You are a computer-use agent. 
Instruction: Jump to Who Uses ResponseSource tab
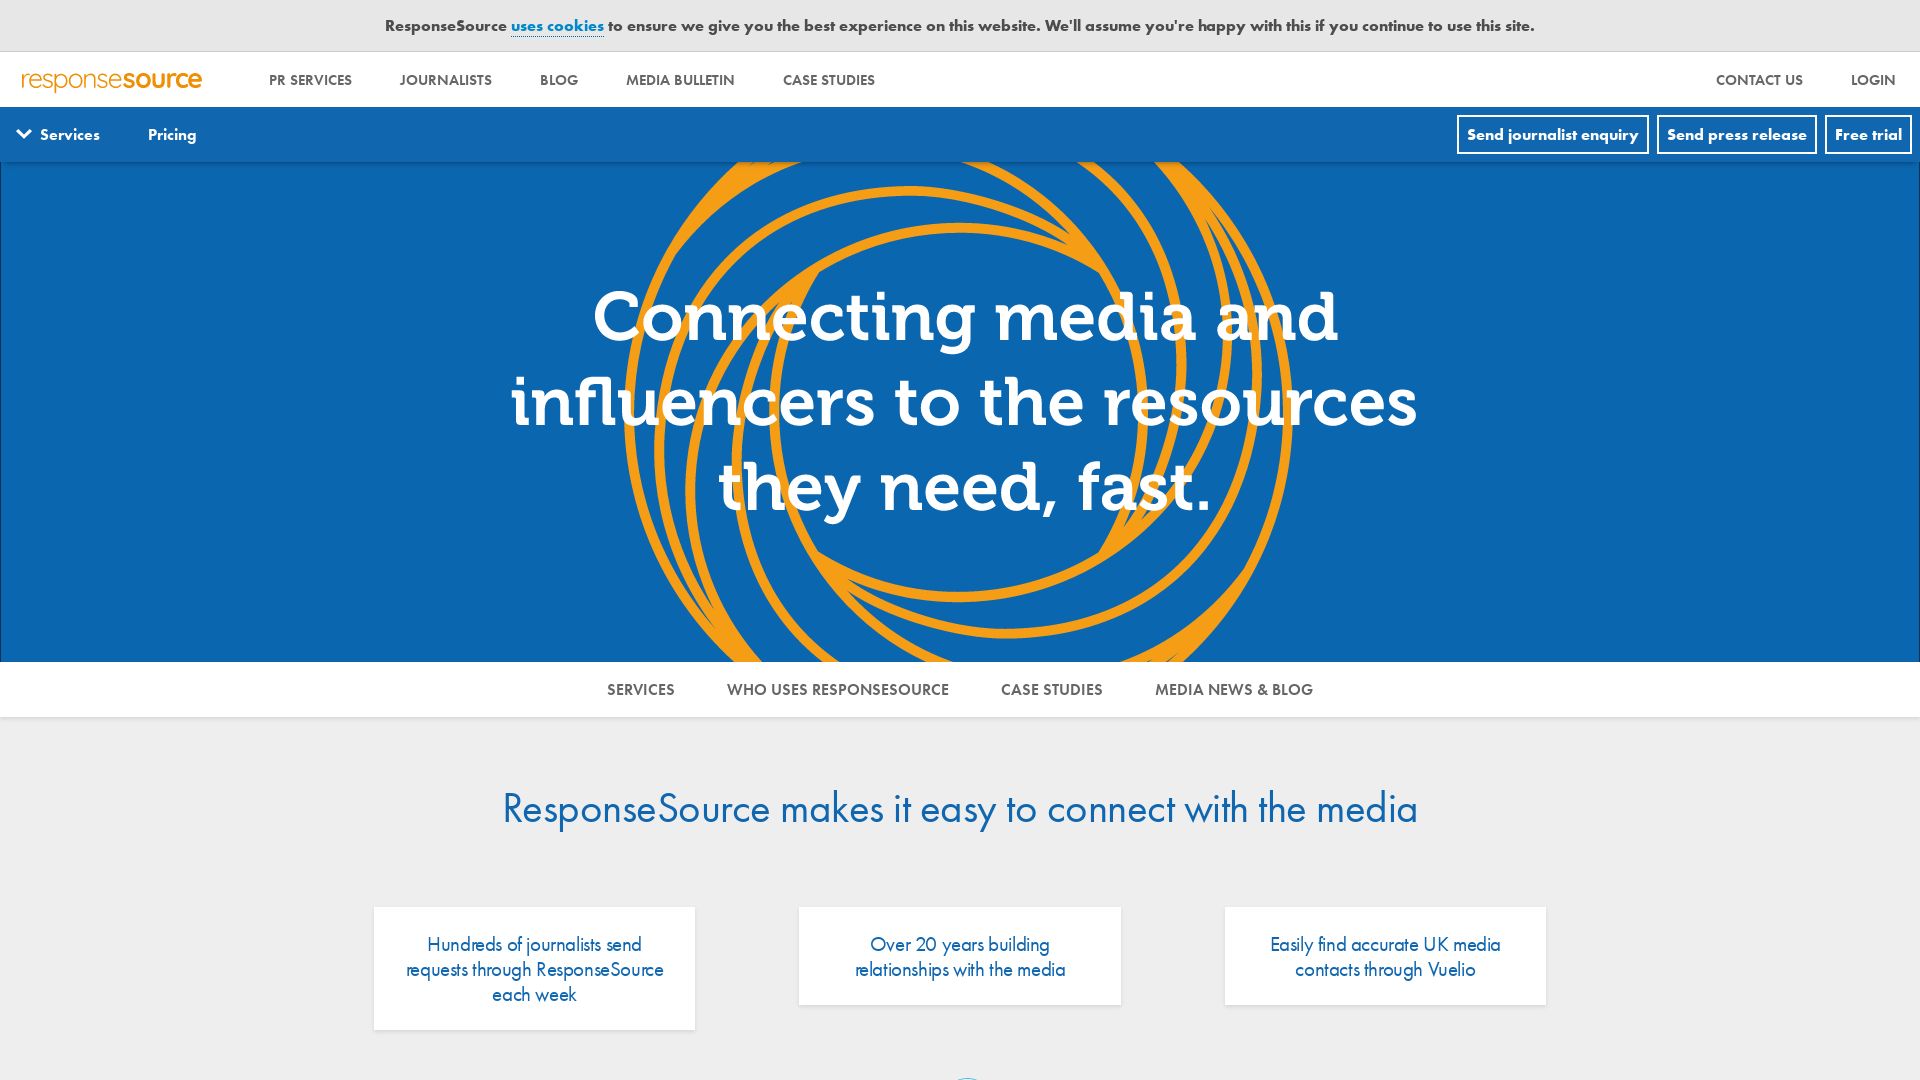tap(837, 690)
